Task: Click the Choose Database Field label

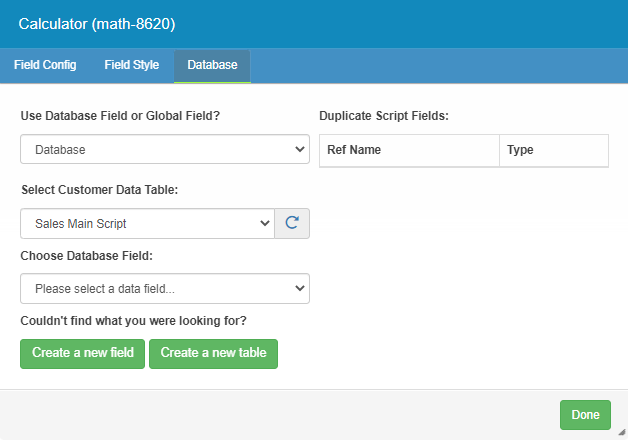Action: (x=86, y=255)
